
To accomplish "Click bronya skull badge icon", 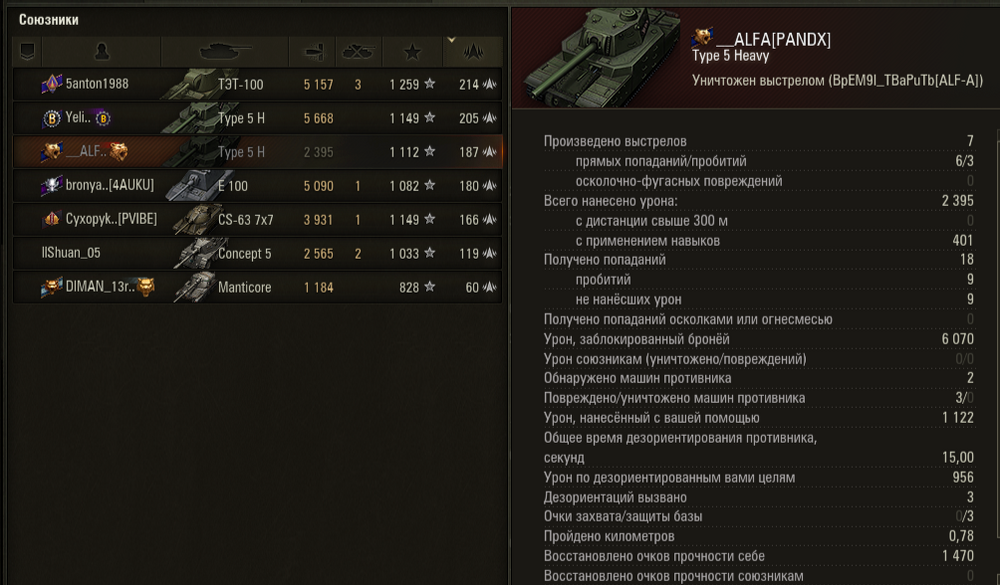I will (x=51, y=185).
